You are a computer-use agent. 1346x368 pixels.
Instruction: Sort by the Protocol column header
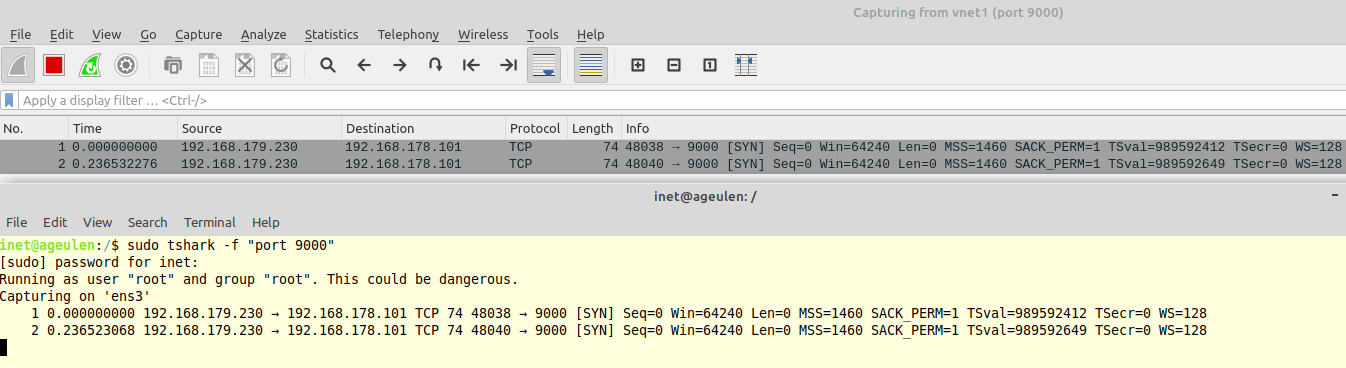535,128
